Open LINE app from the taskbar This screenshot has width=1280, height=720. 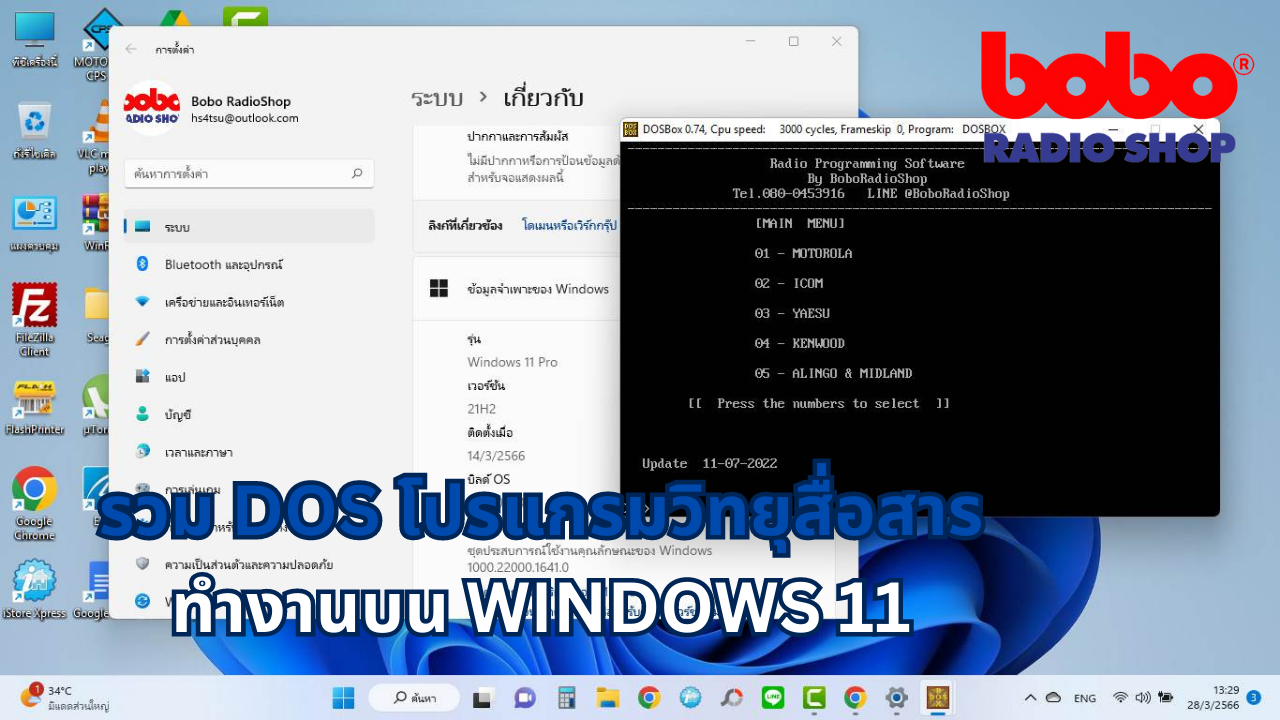point(773,697)
